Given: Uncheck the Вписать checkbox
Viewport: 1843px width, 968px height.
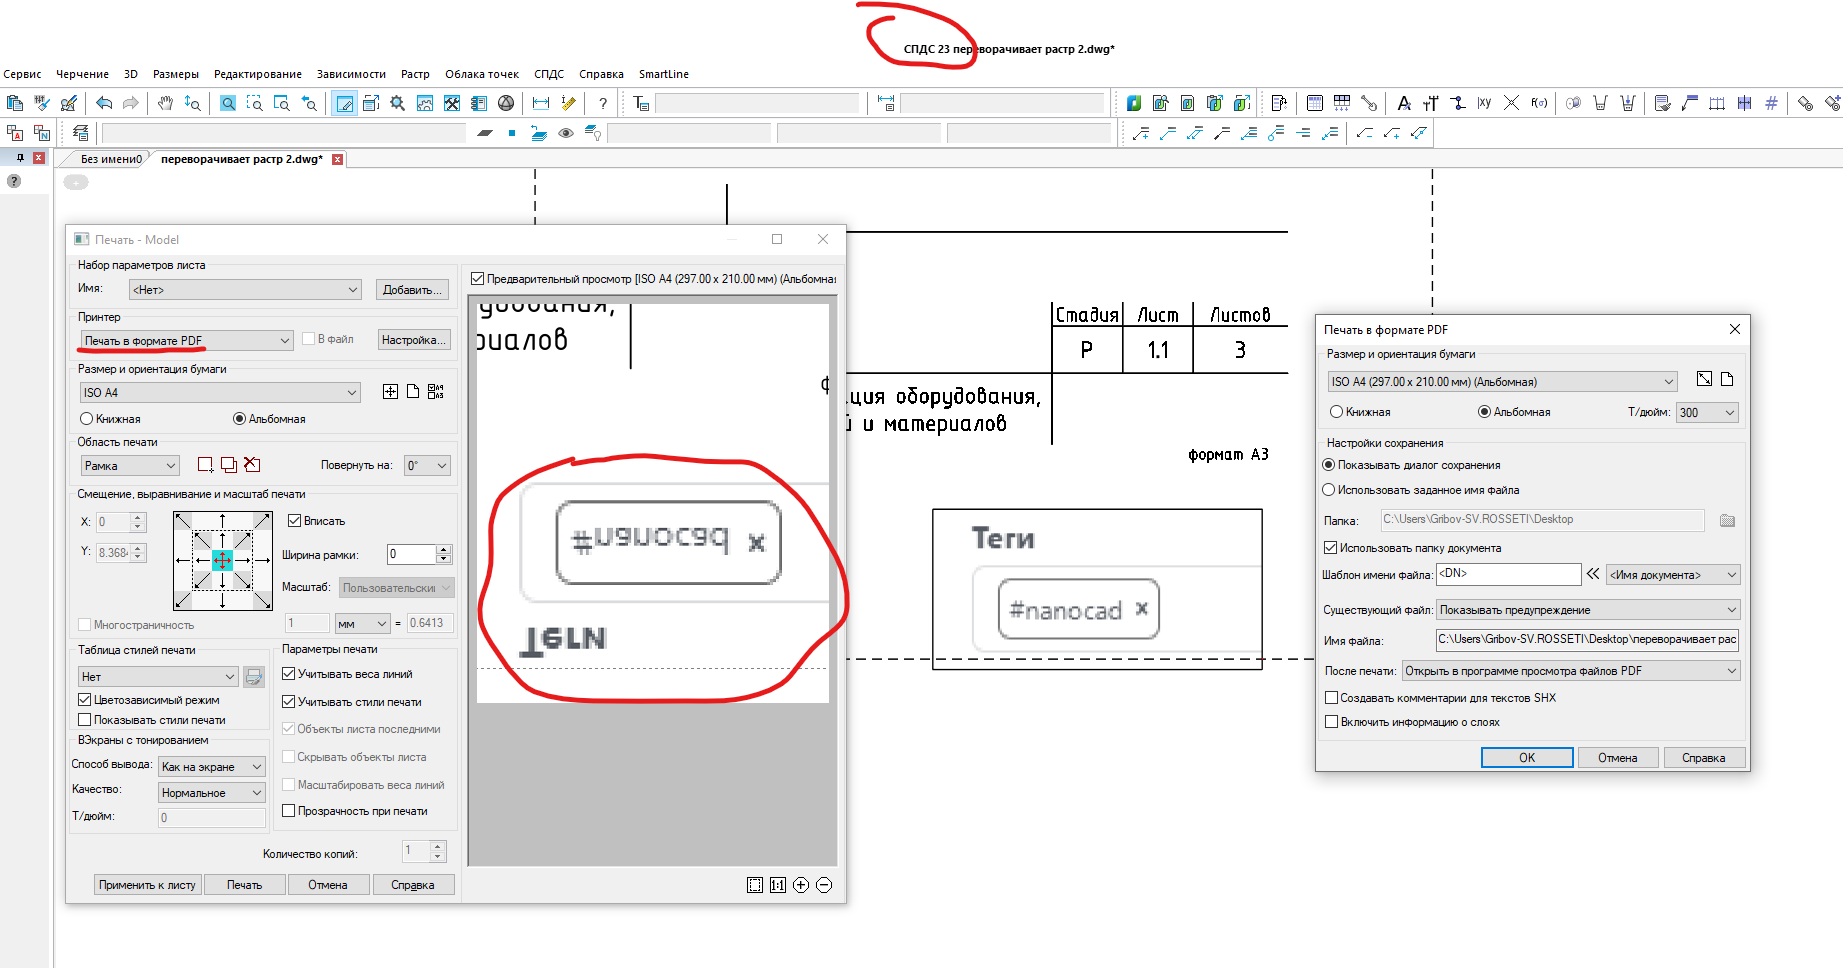Looking at the screenshot, I should 295,521.
